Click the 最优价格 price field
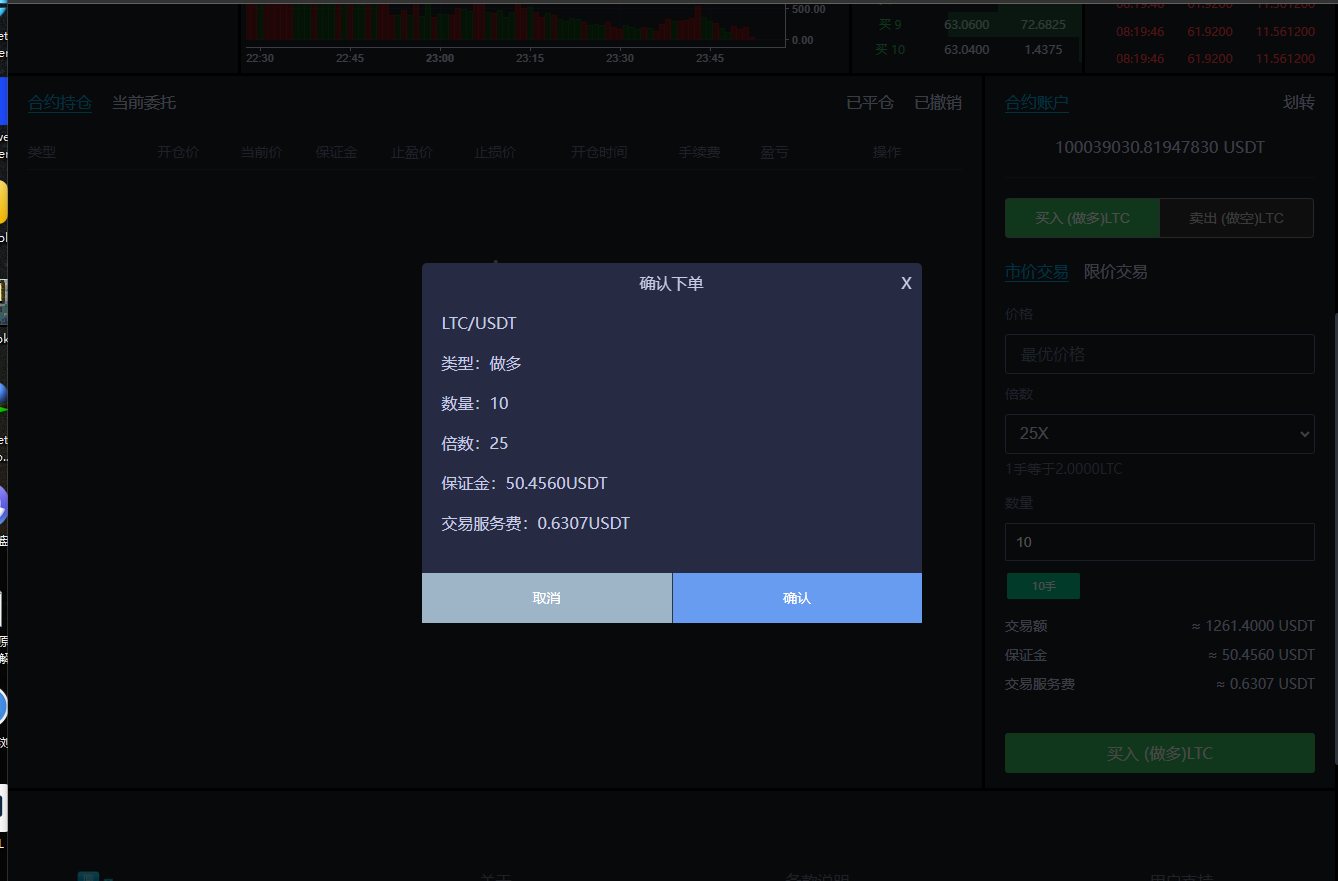Screen dimensions: 1338x881 pyautogui.click(x=1159, y=354)
